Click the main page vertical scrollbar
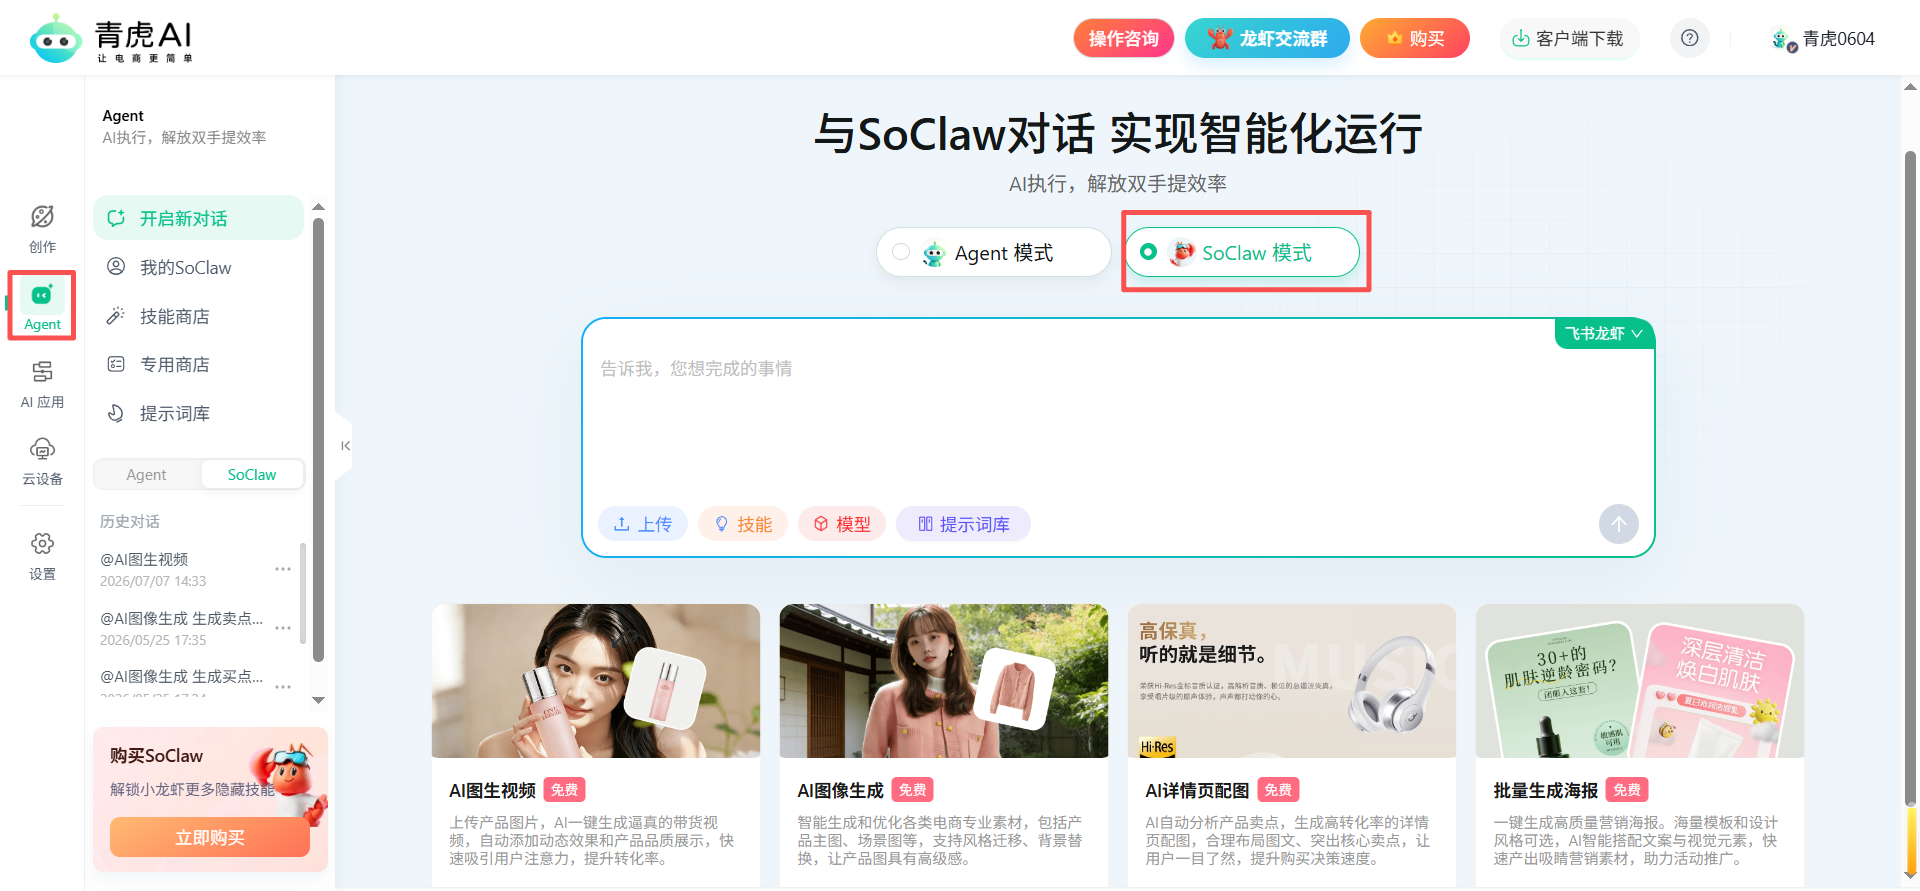 (1910, 480)
